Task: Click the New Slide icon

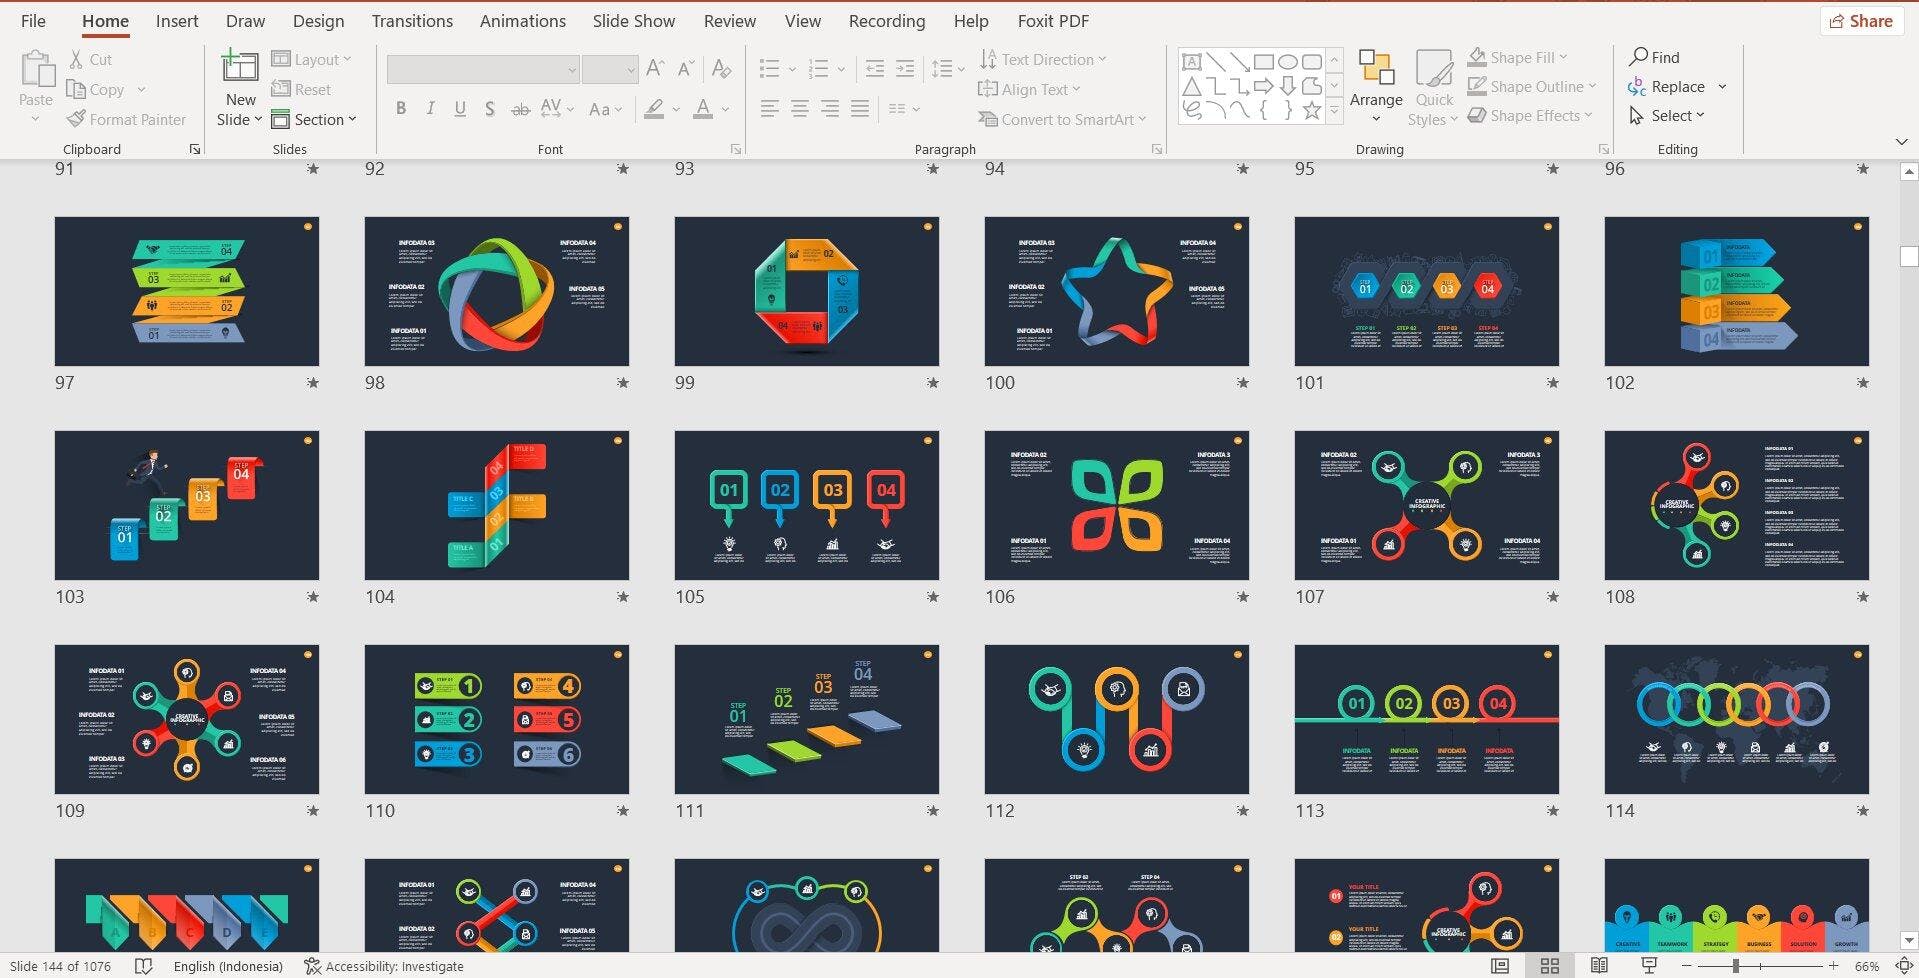Action: pyautogui.click(x=240, y=68)
